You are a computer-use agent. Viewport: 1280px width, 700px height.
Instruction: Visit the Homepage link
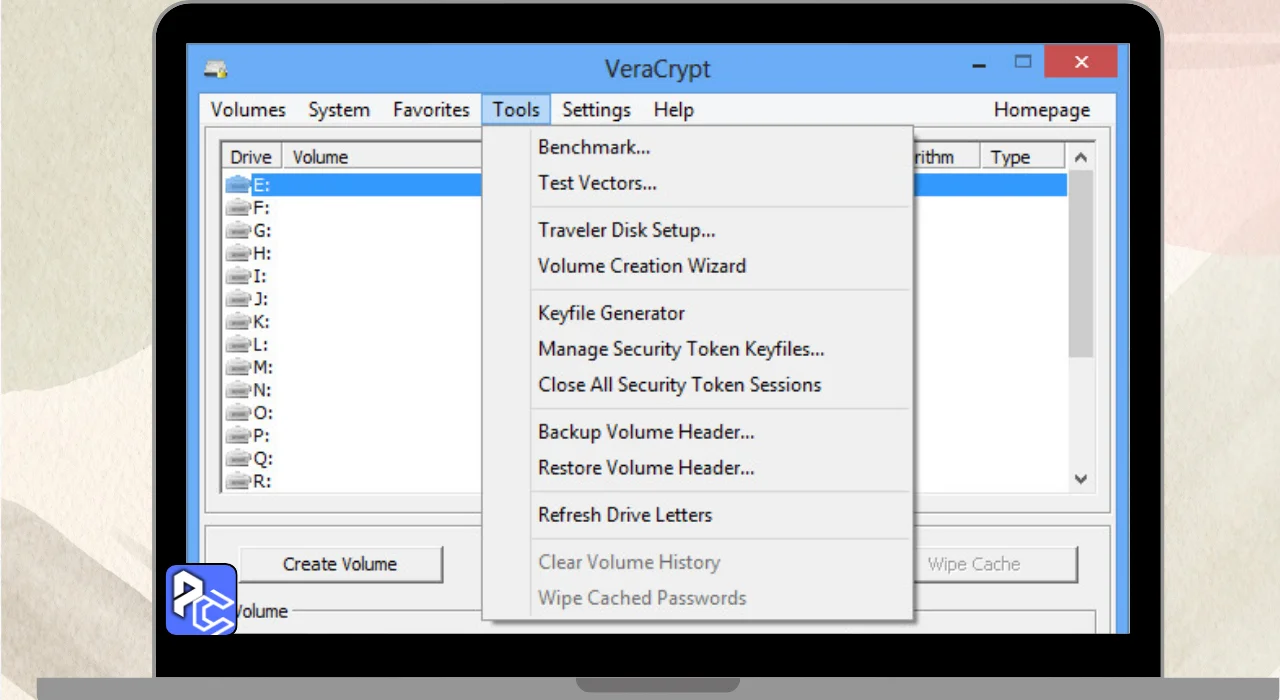[1041, 110]
